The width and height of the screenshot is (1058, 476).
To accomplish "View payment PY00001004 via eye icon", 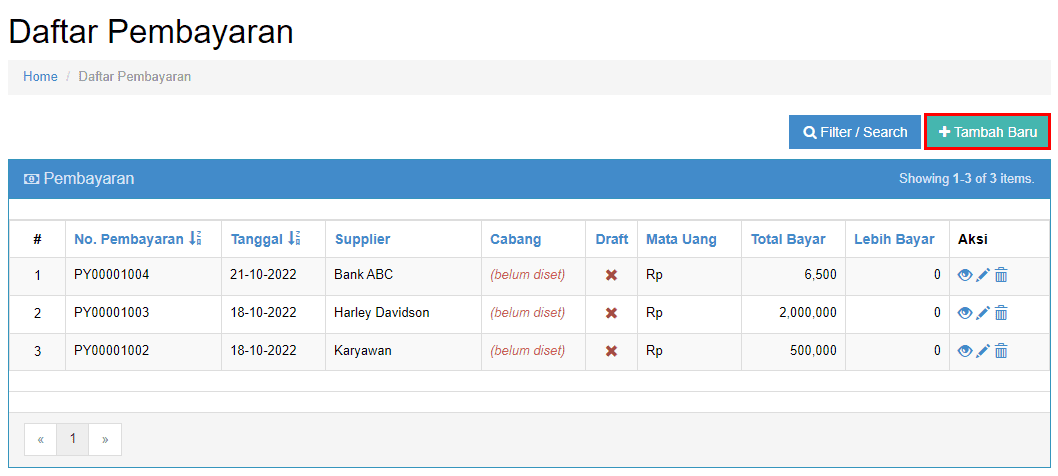I will pos(965,275).
